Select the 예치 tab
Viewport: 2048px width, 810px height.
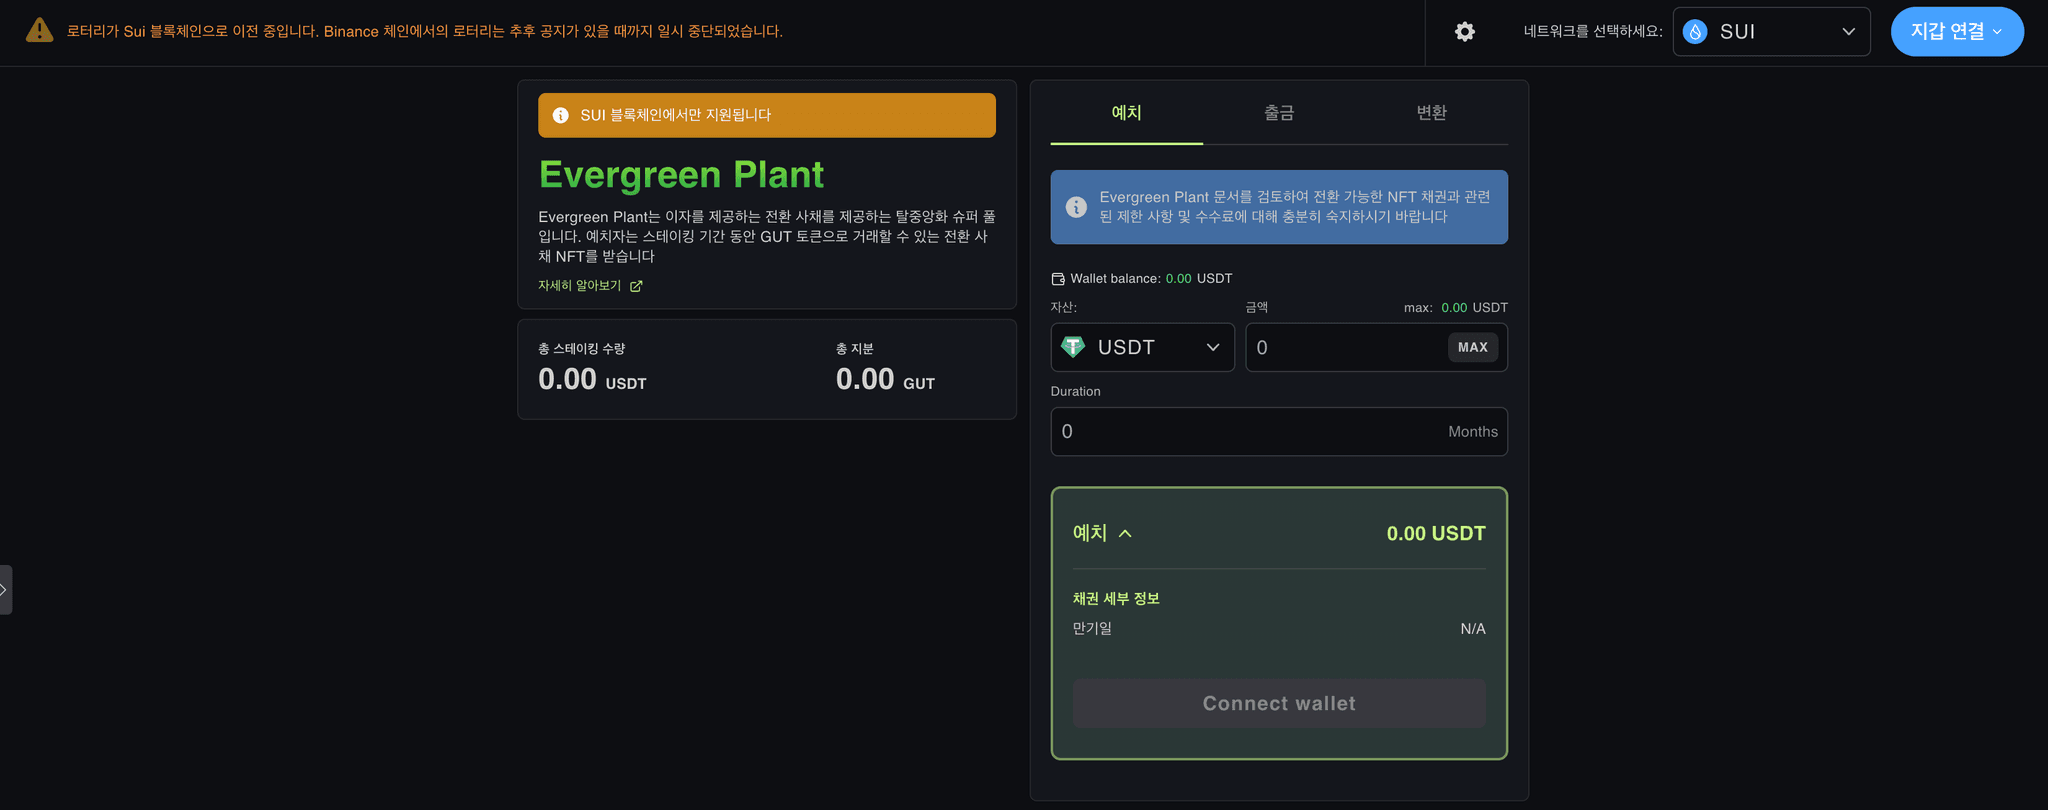click(1126, 113)
